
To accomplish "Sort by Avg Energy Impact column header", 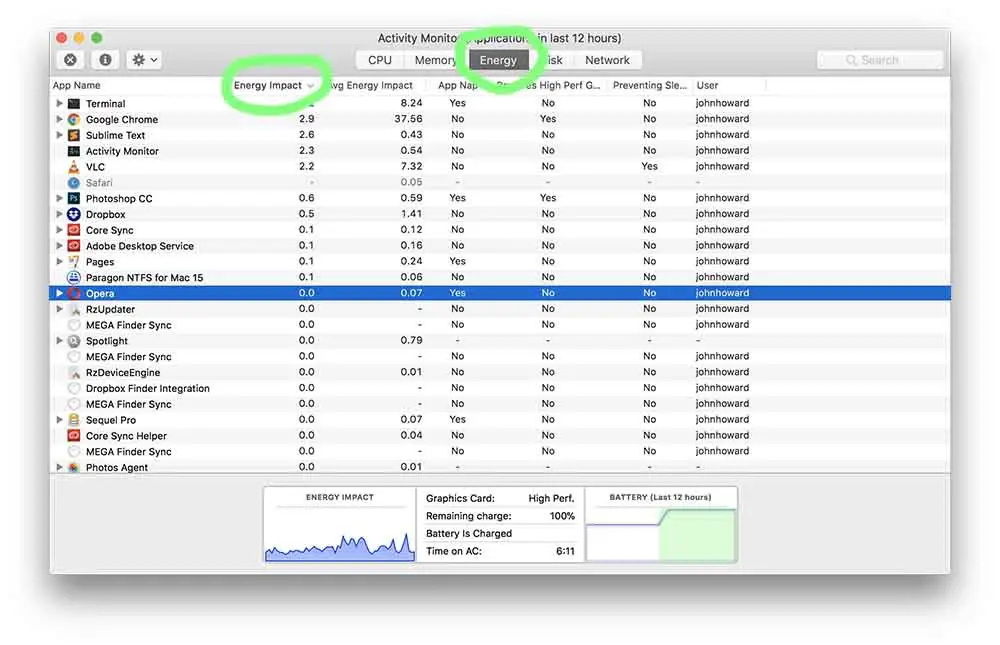I will point(371,85).
